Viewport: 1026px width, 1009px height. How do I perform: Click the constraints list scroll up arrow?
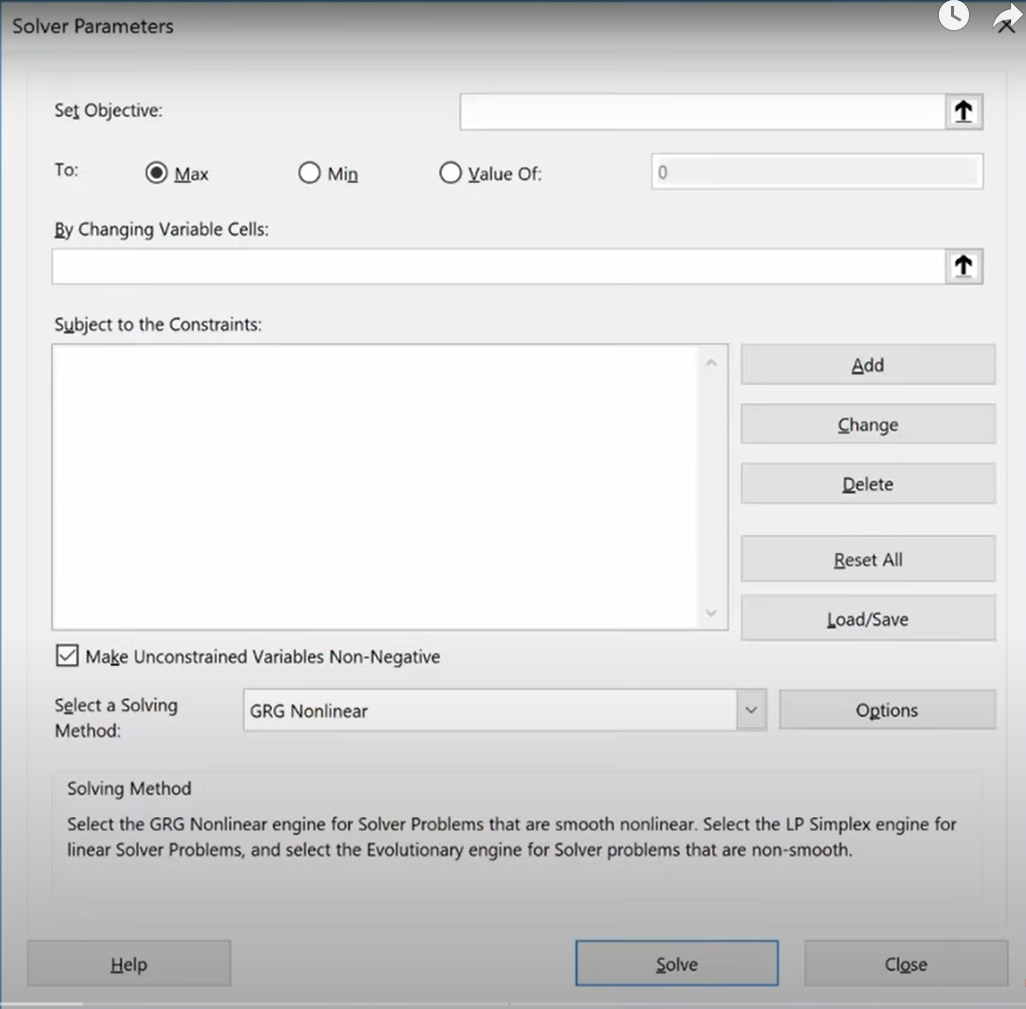pyautogui.click(x=711, y=363)
